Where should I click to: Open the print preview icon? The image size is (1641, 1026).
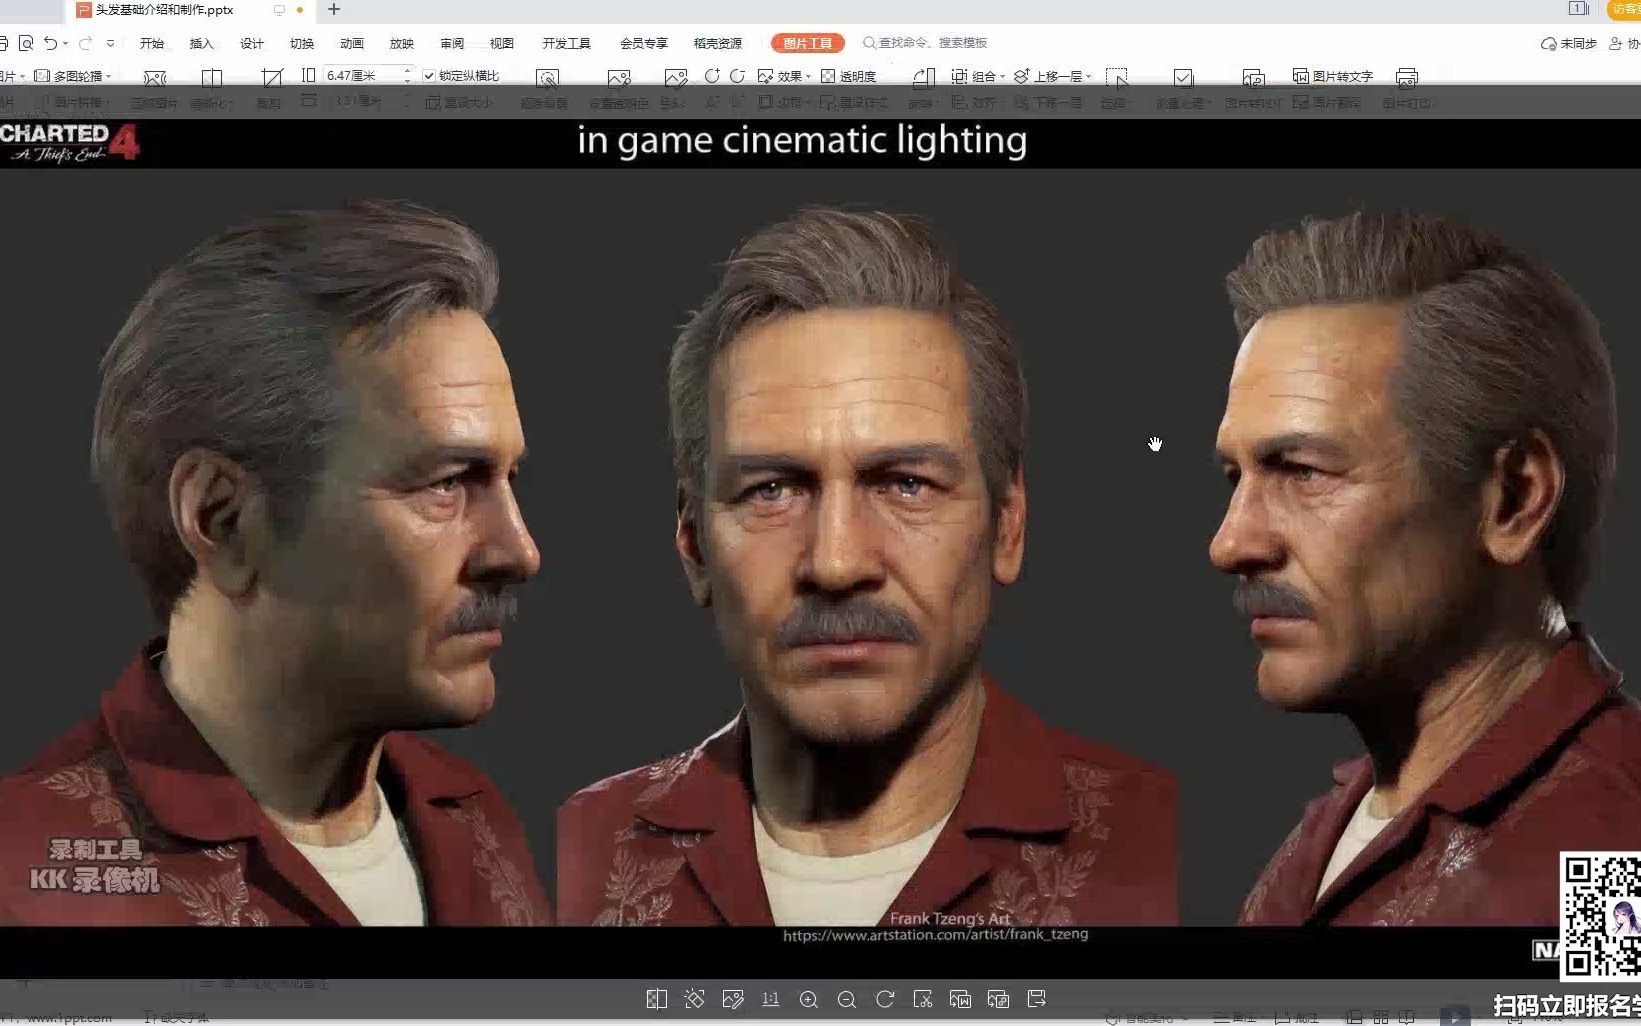point(26,43)
